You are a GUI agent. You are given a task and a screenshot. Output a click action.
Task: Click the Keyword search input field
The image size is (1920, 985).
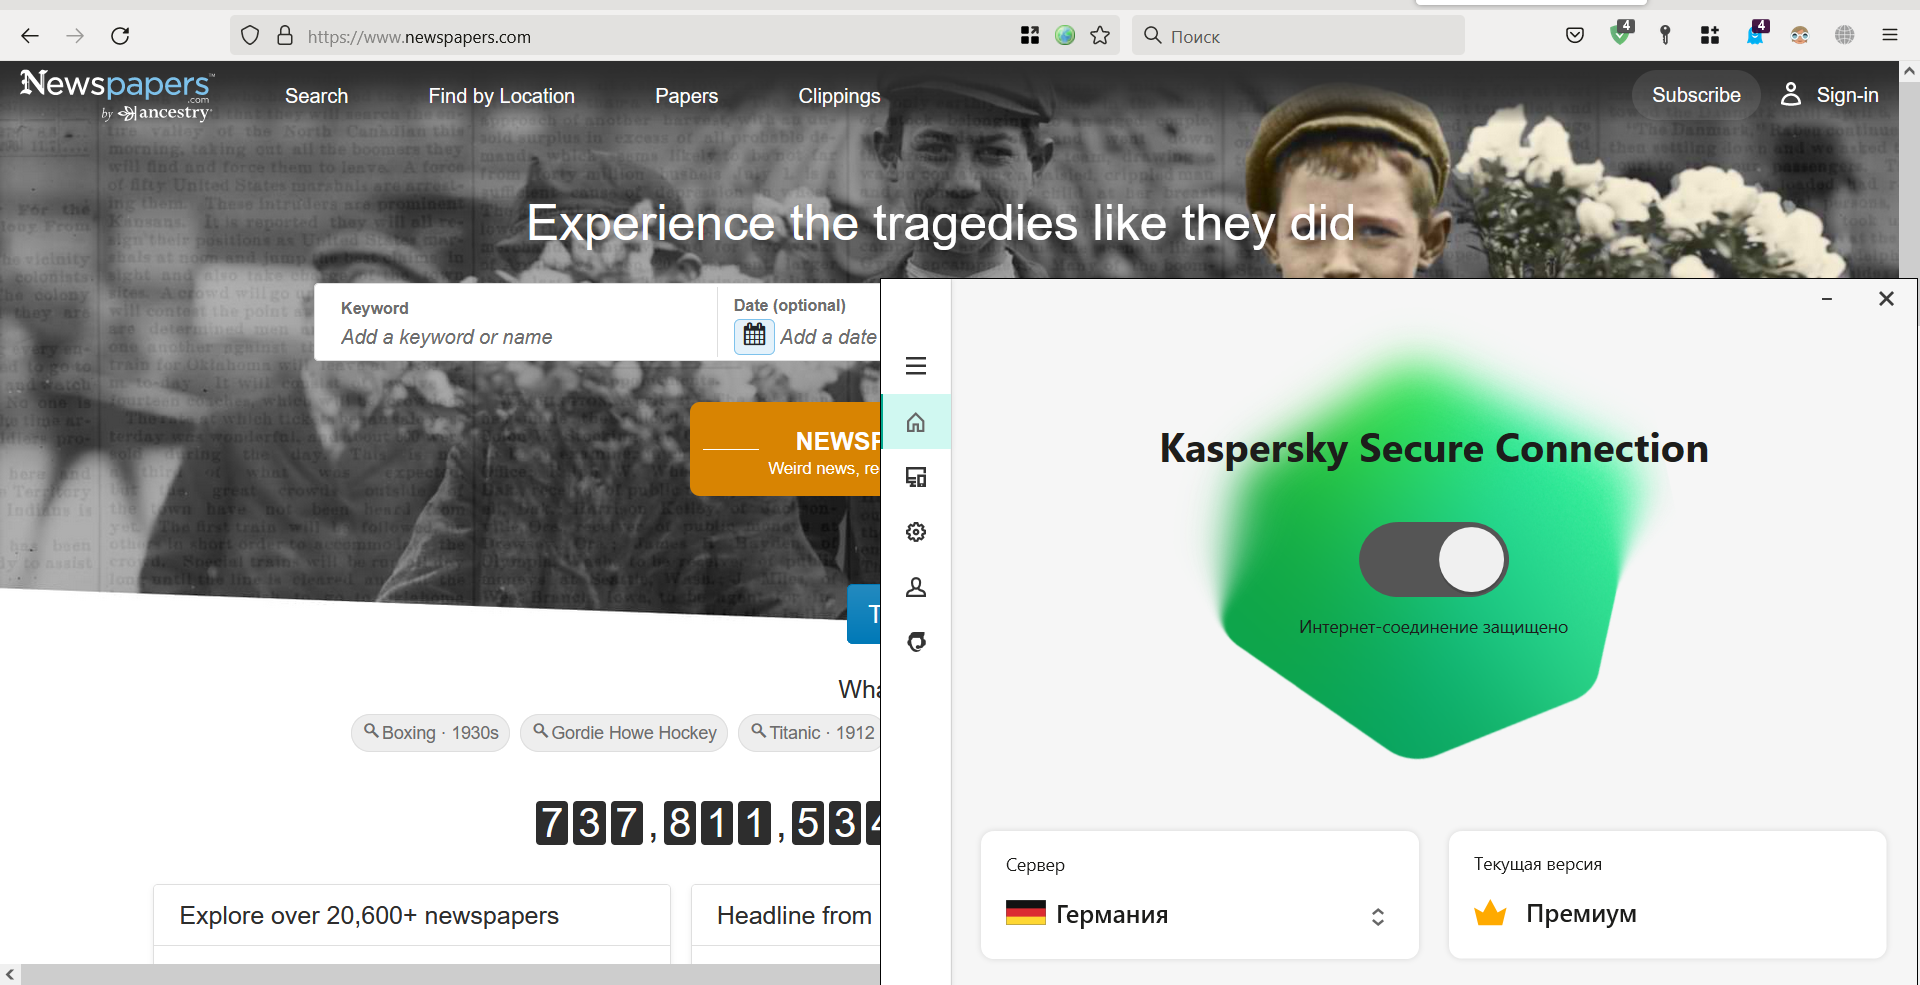click(516, 322)
